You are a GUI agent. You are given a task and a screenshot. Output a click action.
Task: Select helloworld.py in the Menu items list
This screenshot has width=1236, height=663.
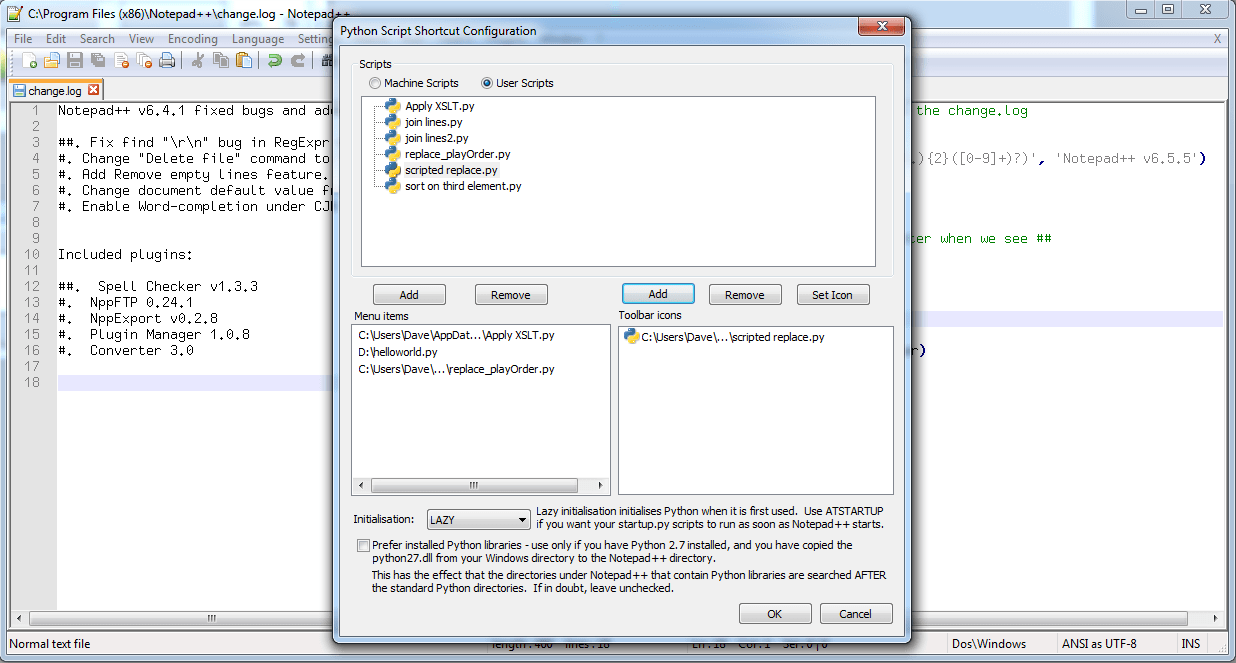pyautogui.click(x=400, y=352)
